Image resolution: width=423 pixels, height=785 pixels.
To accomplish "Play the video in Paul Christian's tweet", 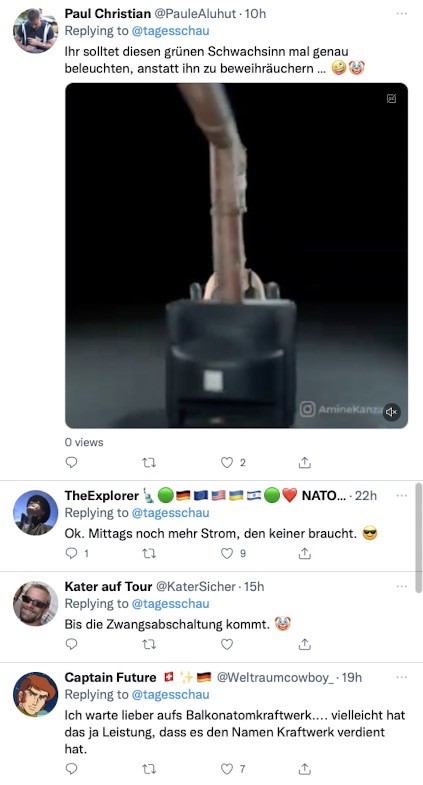I will [x=236, y=255].
